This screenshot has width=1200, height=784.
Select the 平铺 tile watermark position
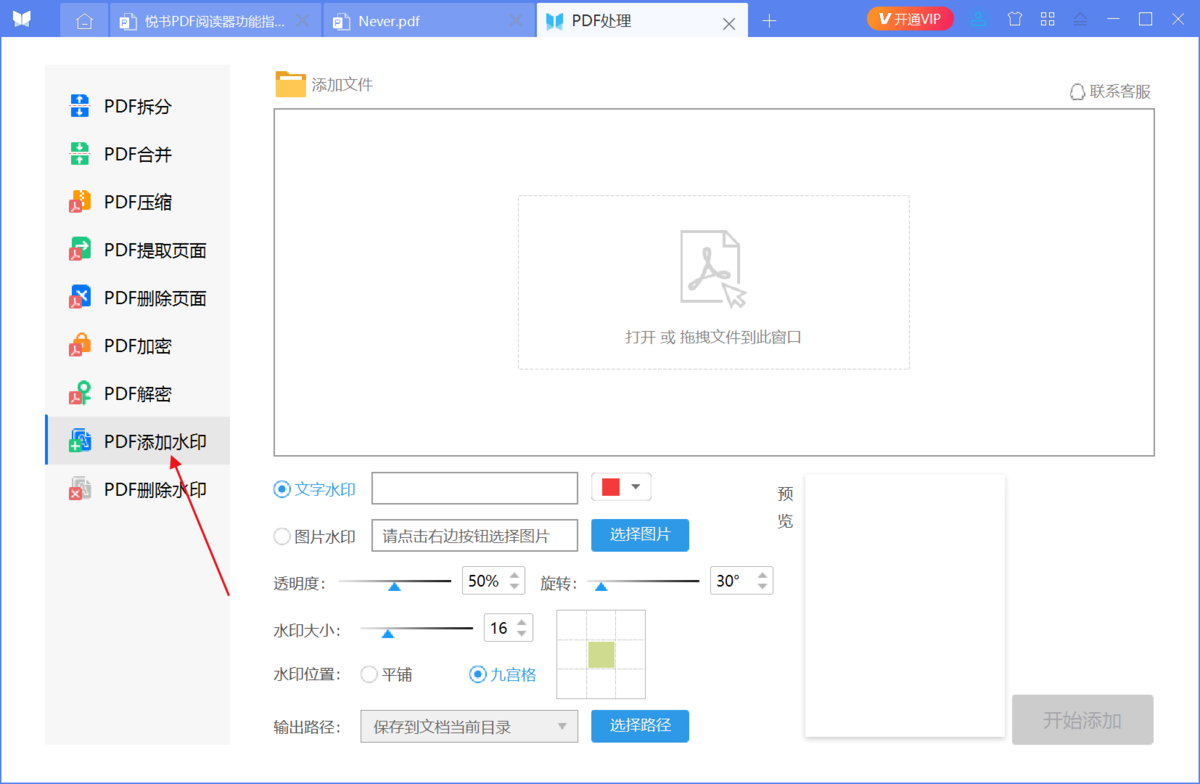pos(368,674)
